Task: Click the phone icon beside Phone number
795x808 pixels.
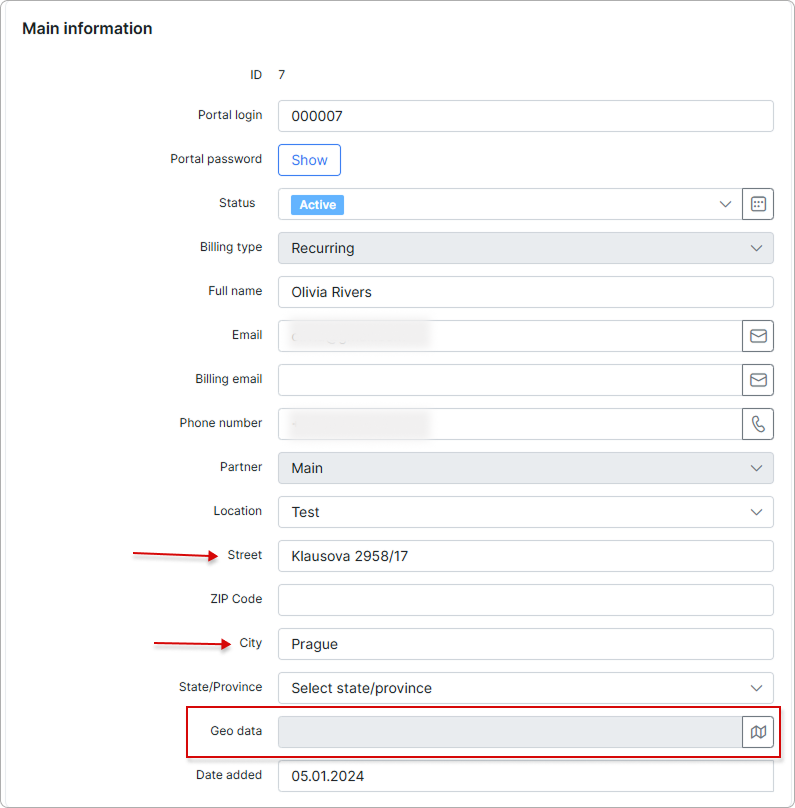Action: (x=758, y=424)
